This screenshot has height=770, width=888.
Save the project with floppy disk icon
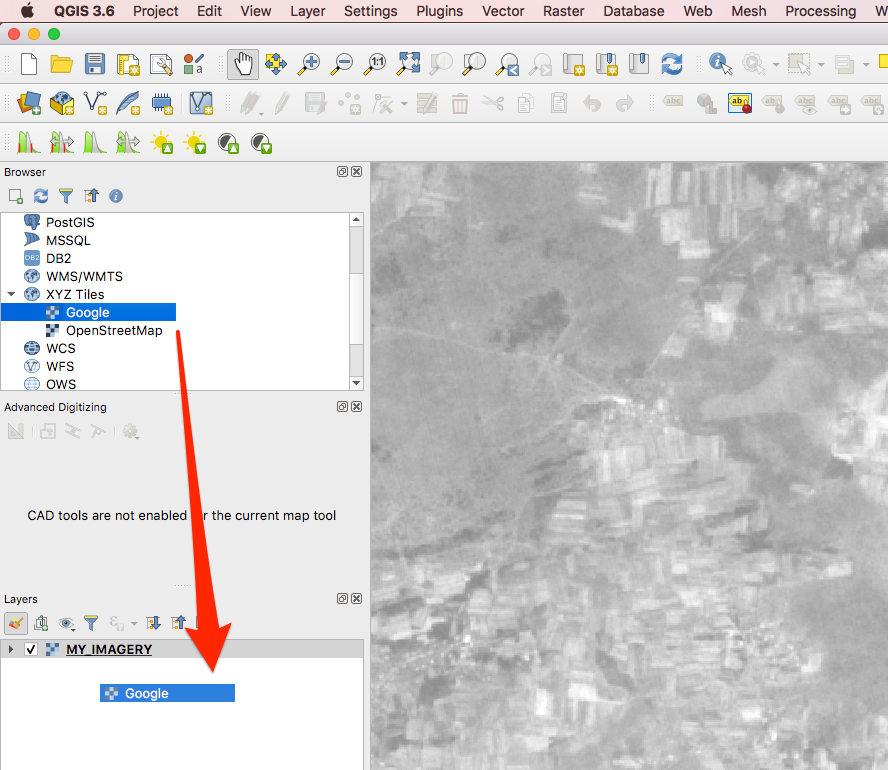95,64
